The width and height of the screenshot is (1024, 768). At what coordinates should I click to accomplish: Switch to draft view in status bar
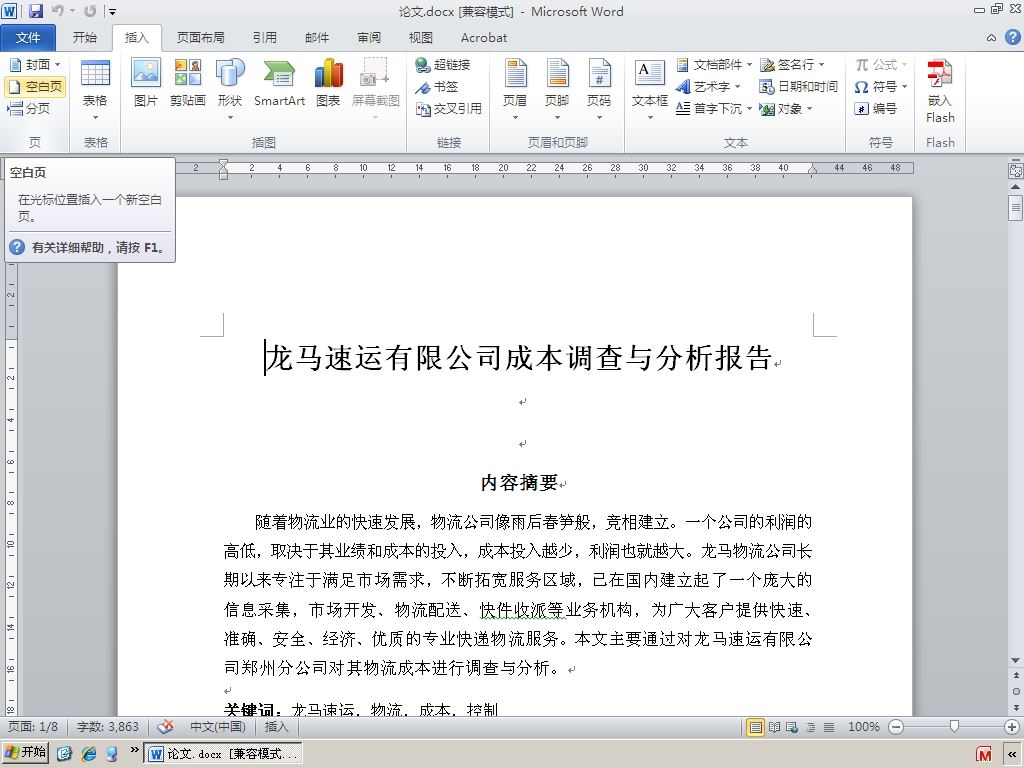(829, 727)
